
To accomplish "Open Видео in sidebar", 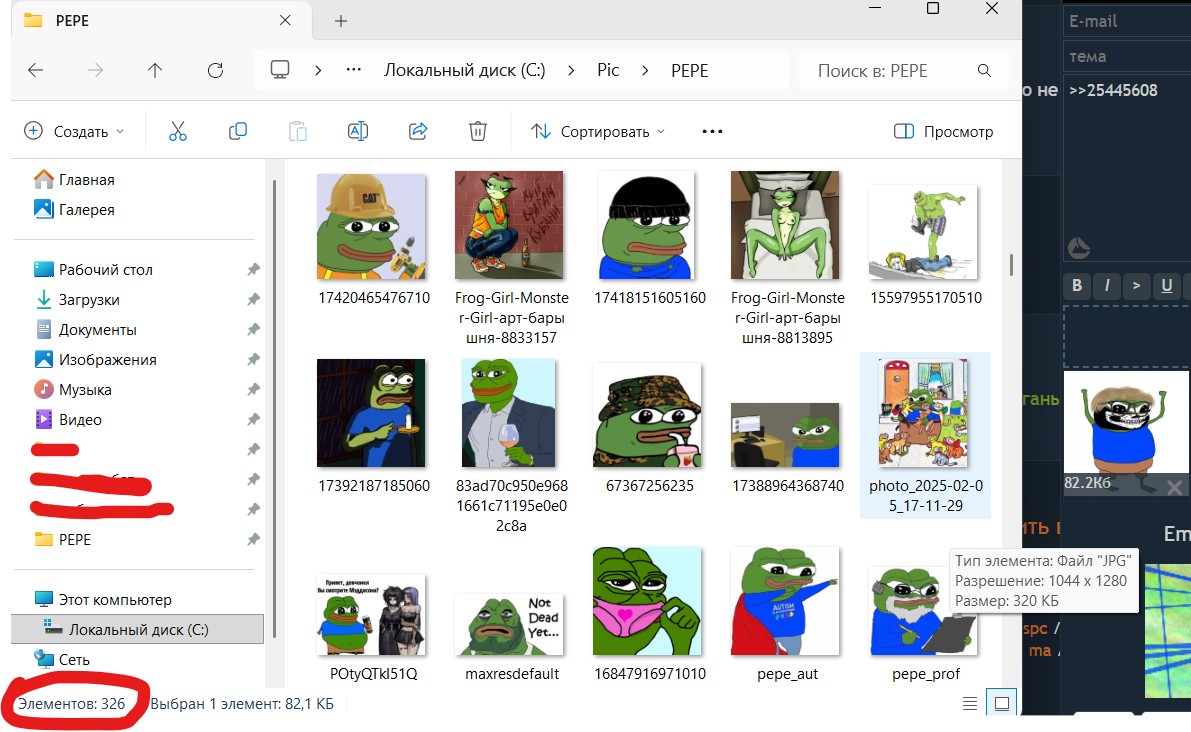I will click(x=80, y=419).
